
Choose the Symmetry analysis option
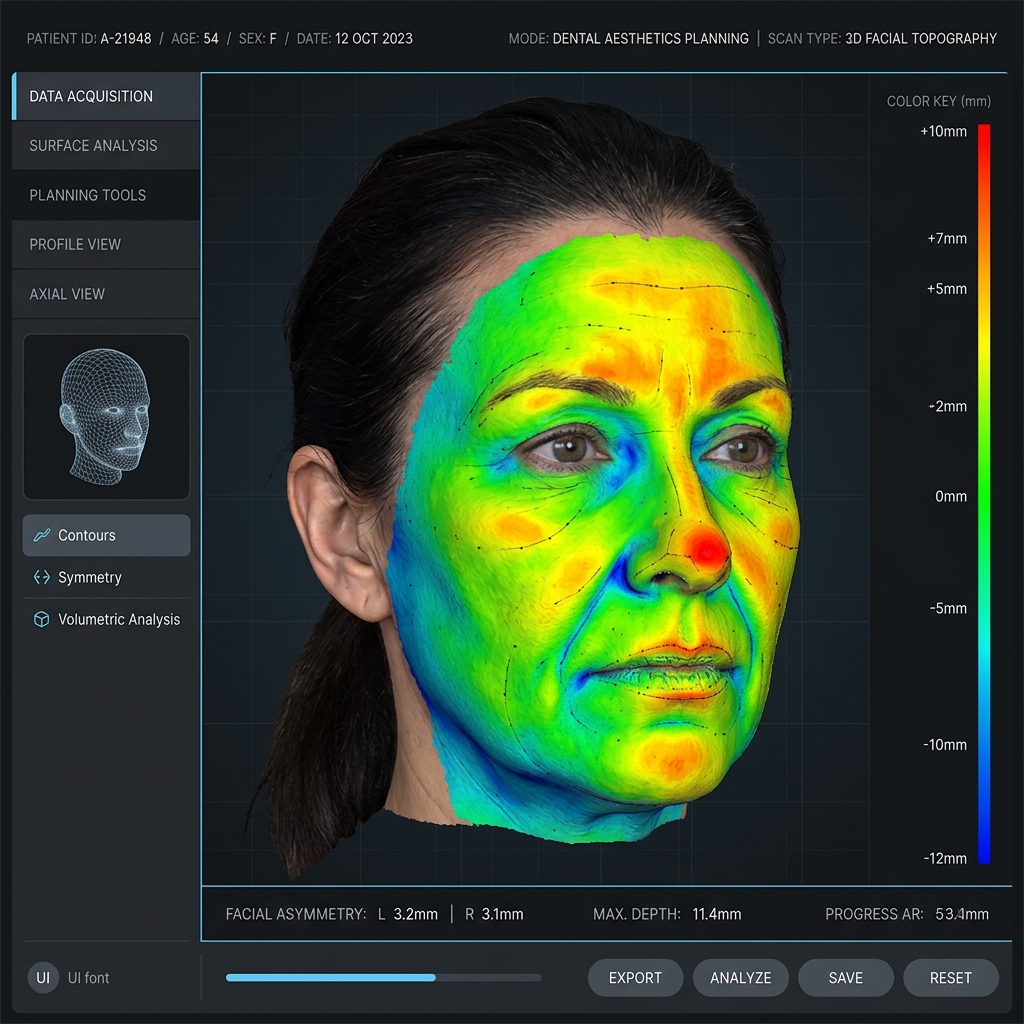point(106,577)
